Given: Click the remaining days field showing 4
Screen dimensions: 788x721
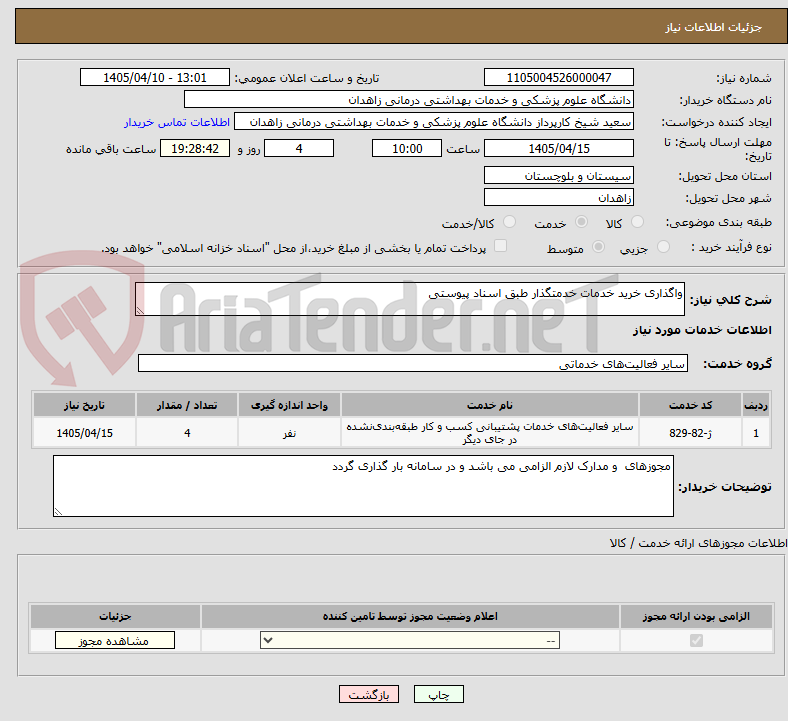Looking at the screenshot, I should click(x=299, y=148).
